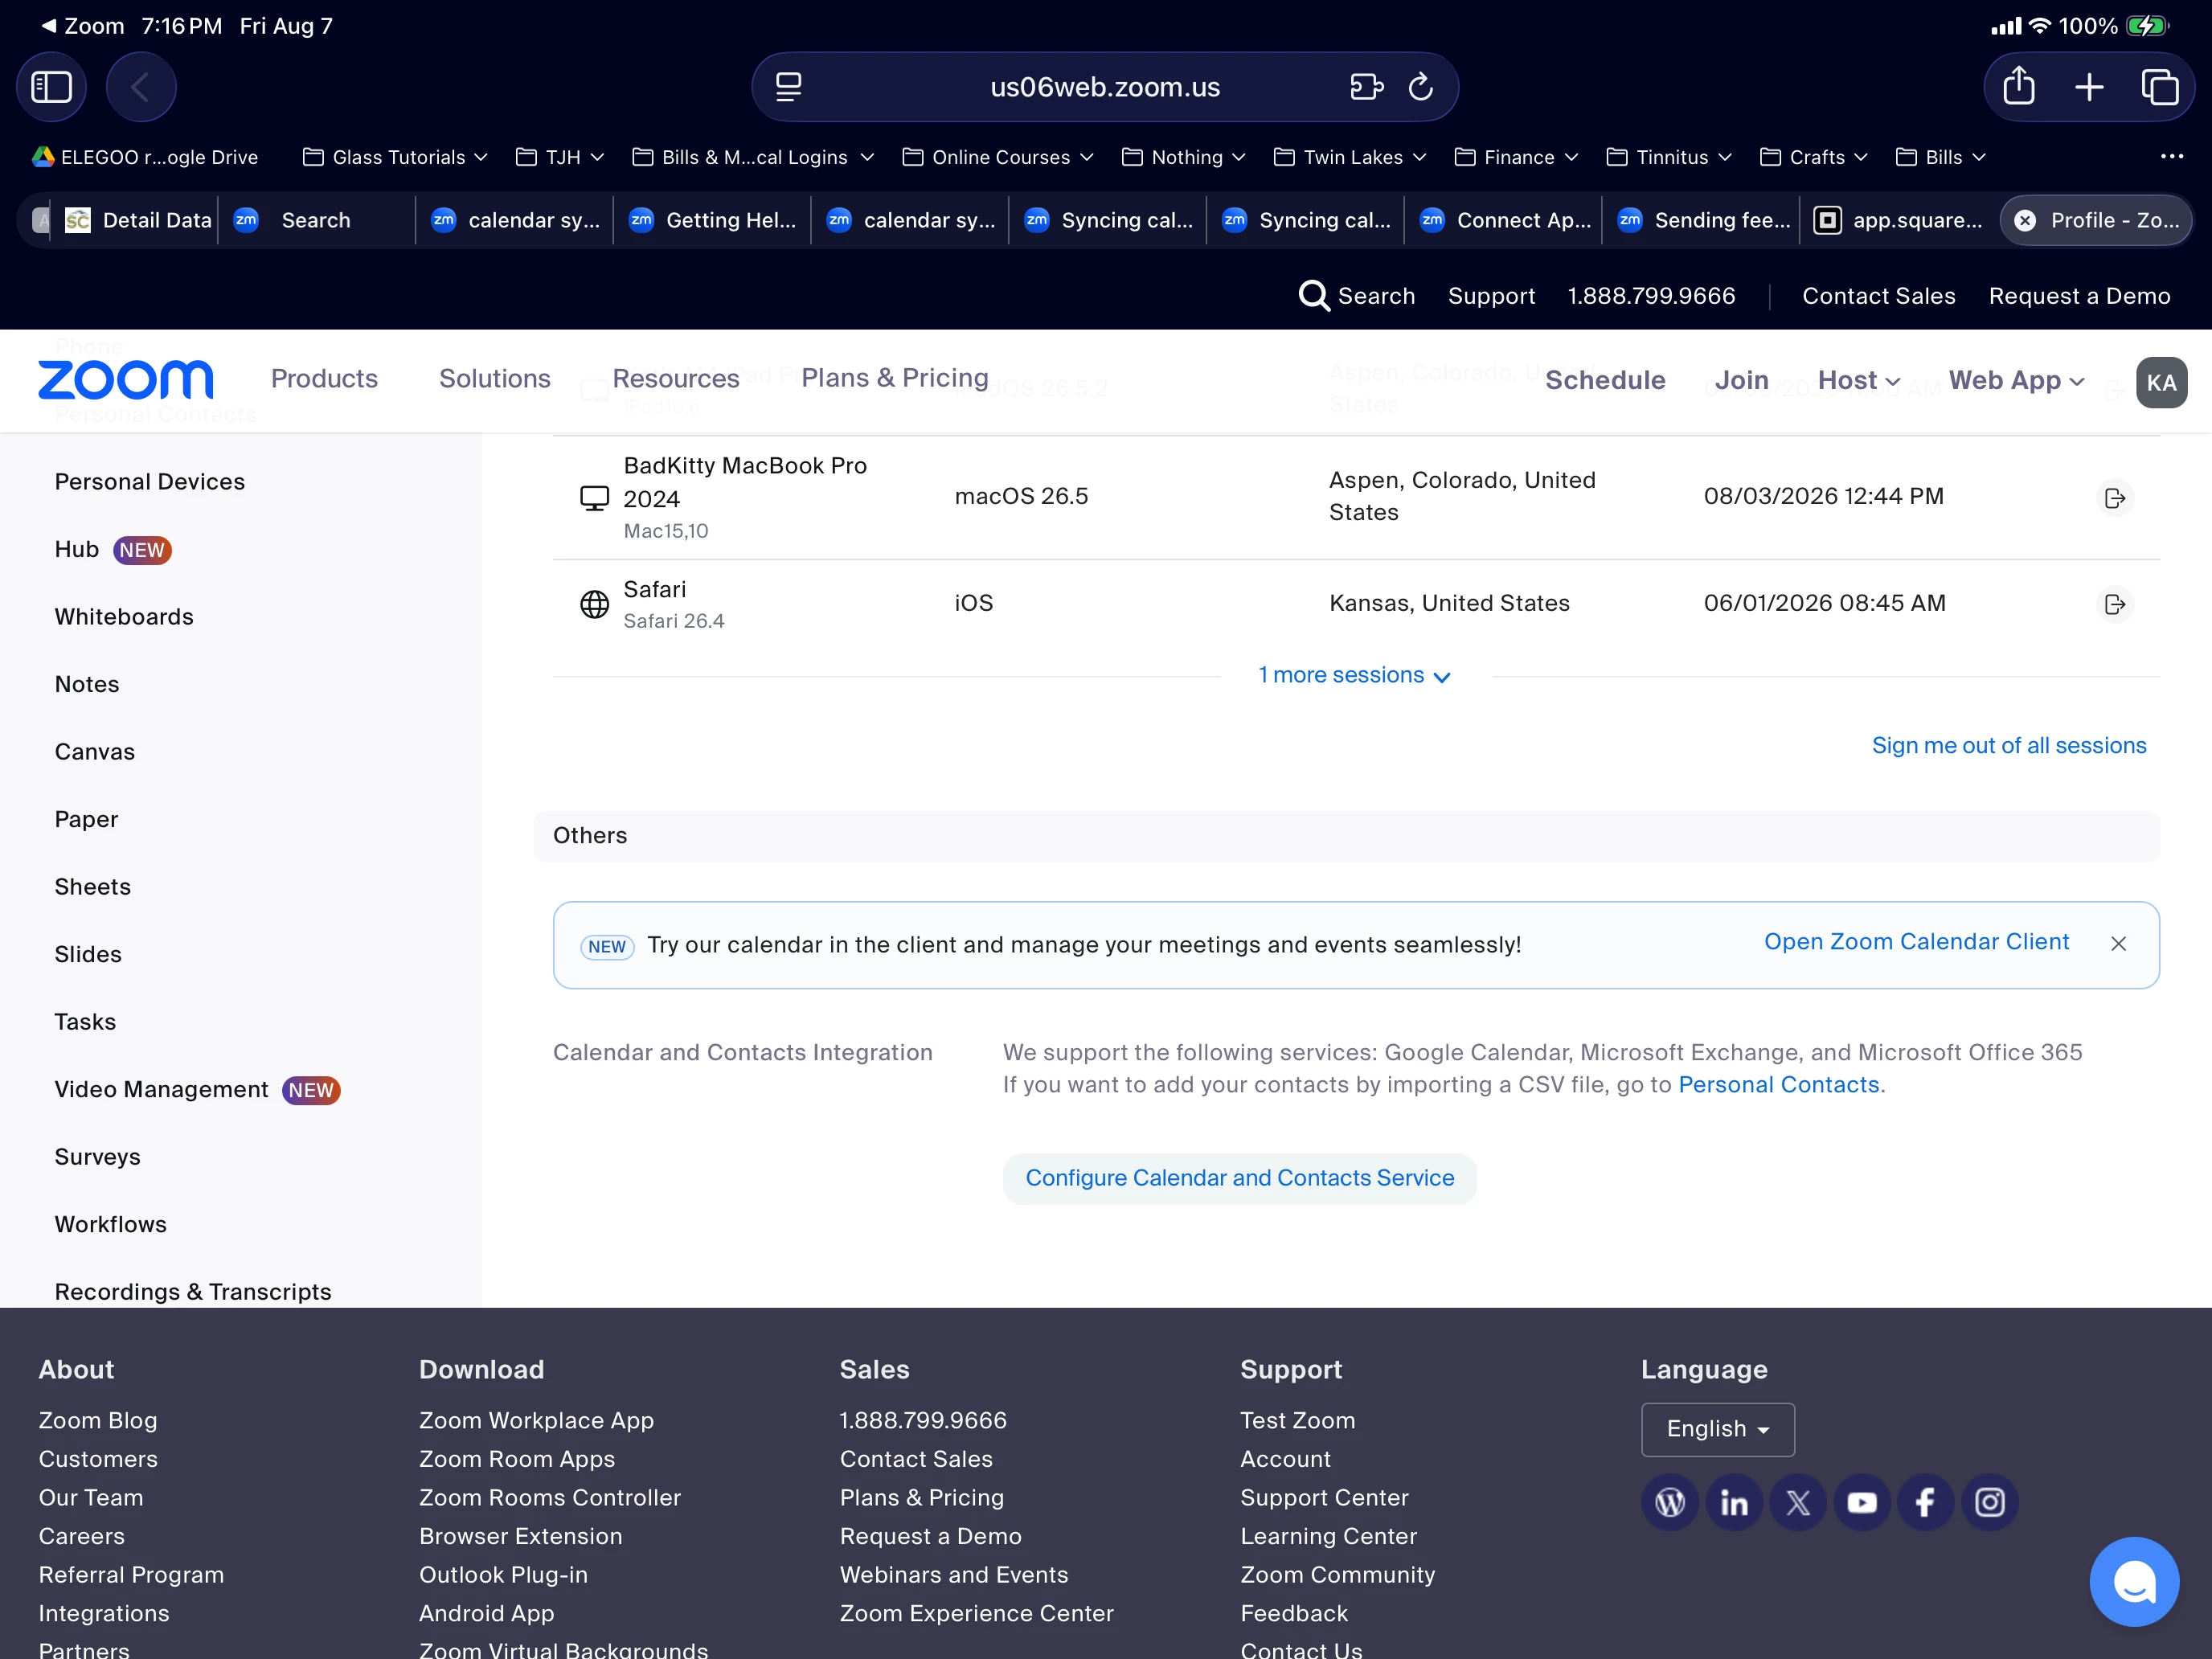Open ELEGOO Google Drive bookmark
2212x1659 pixels.
click(145, 157)
